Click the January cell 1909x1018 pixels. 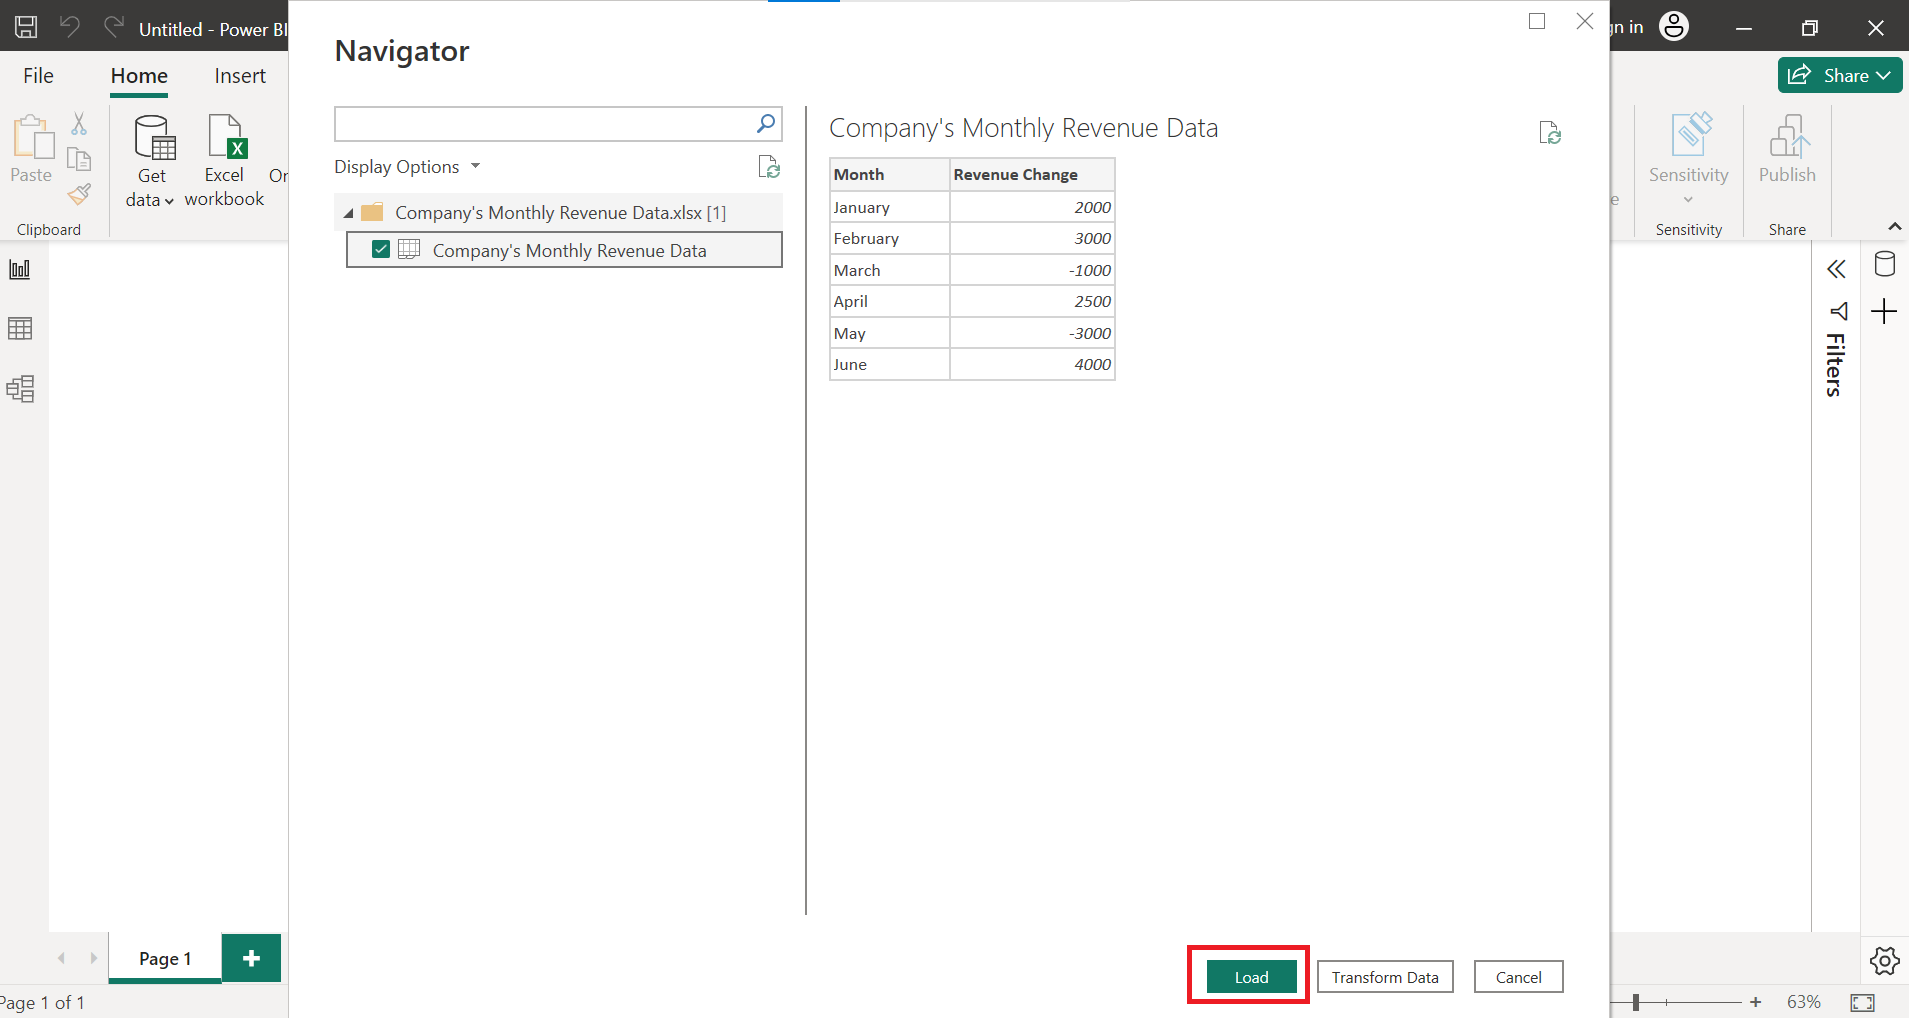[889, 207]
